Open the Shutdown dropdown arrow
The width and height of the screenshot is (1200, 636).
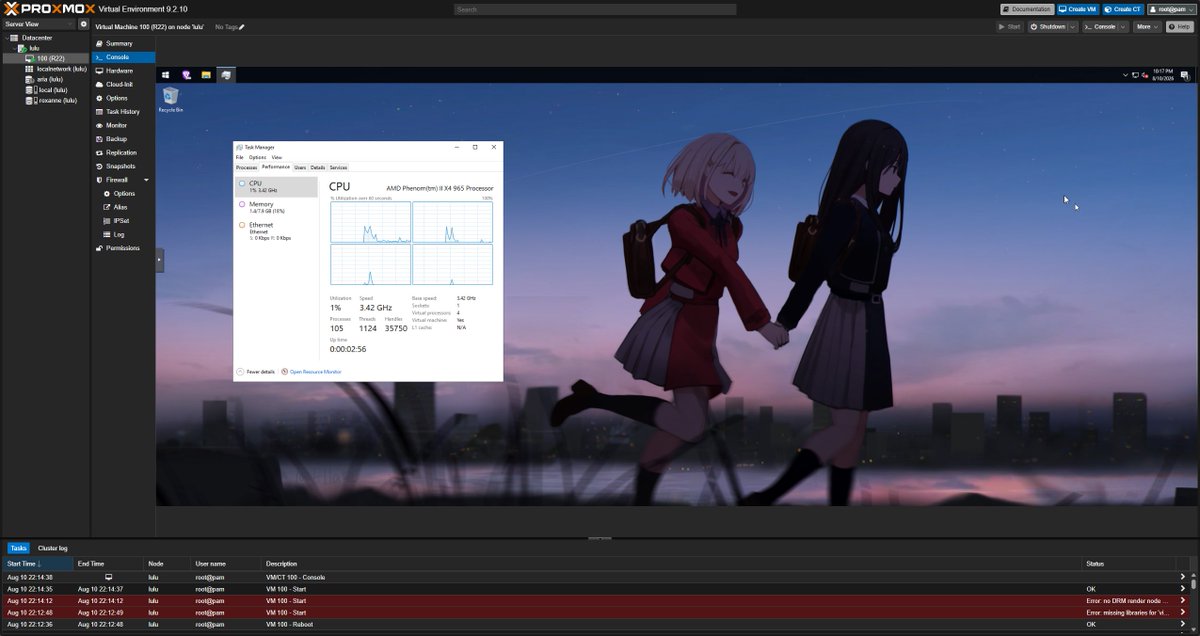pos(1073,27)
